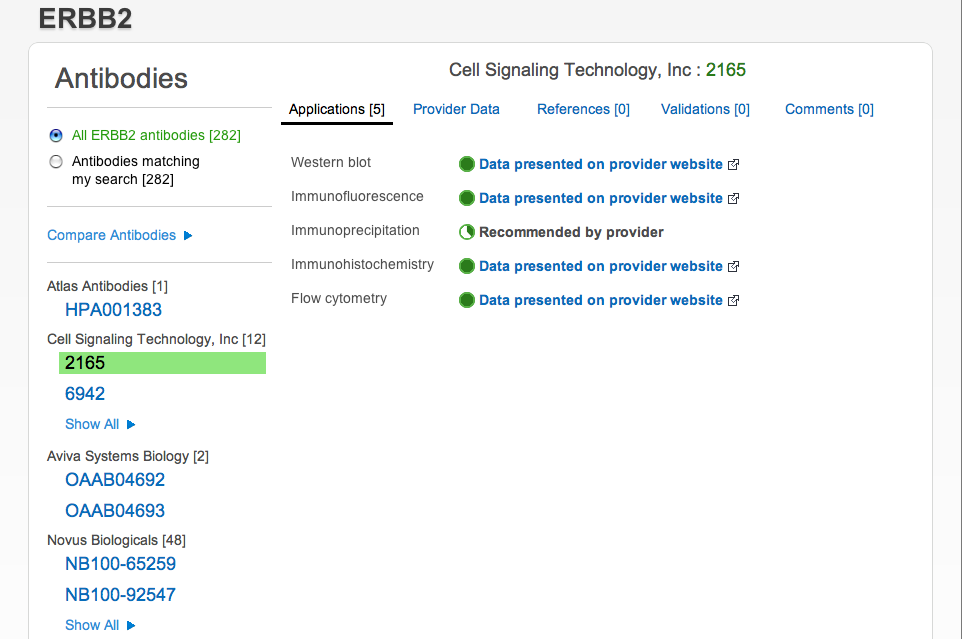This screenshot has width=962, height=639.
Task: Click the Flow cytometry green status indicator
Action: coord(466,300)
